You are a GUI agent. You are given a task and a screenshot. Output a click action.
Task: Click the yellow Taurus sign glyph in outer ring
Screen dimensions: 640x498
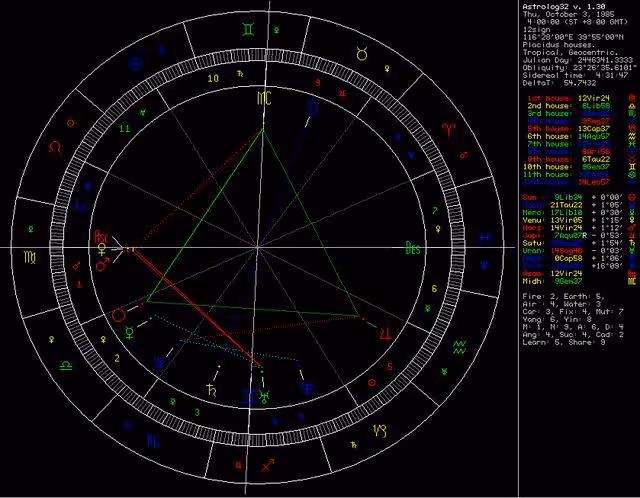362,54
